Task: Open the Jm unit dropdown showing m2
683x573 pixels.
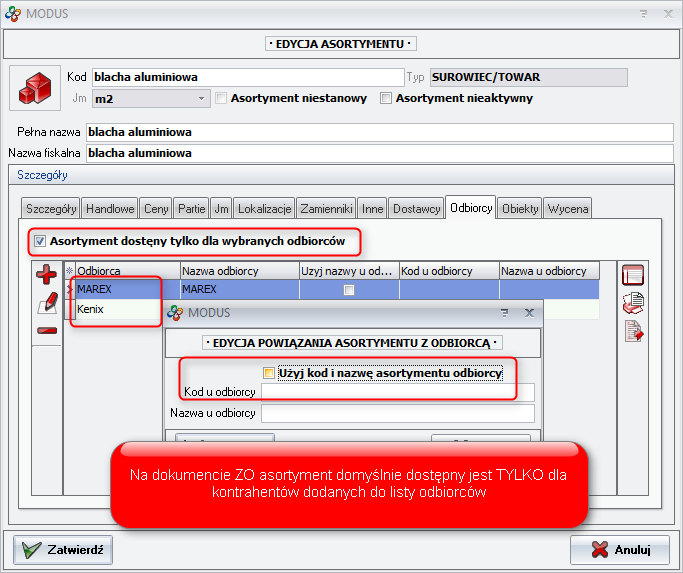Action: pos(151,99)
